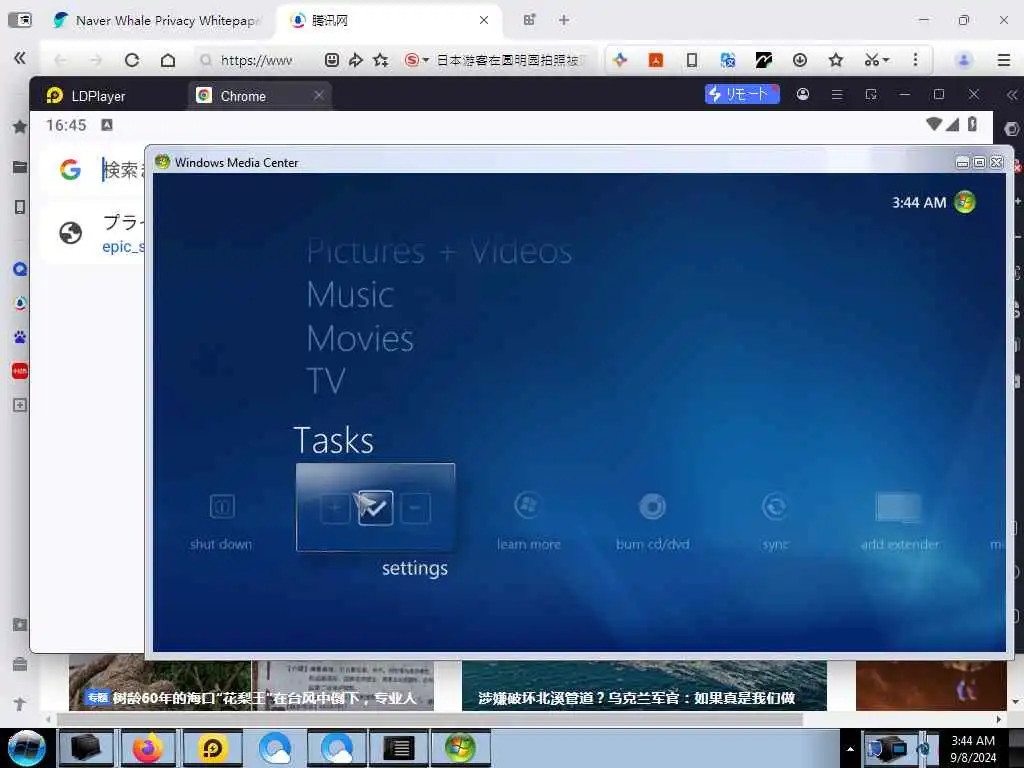
Task: Open the 北溪管道 news headline
Action: [x=637, y=697]
